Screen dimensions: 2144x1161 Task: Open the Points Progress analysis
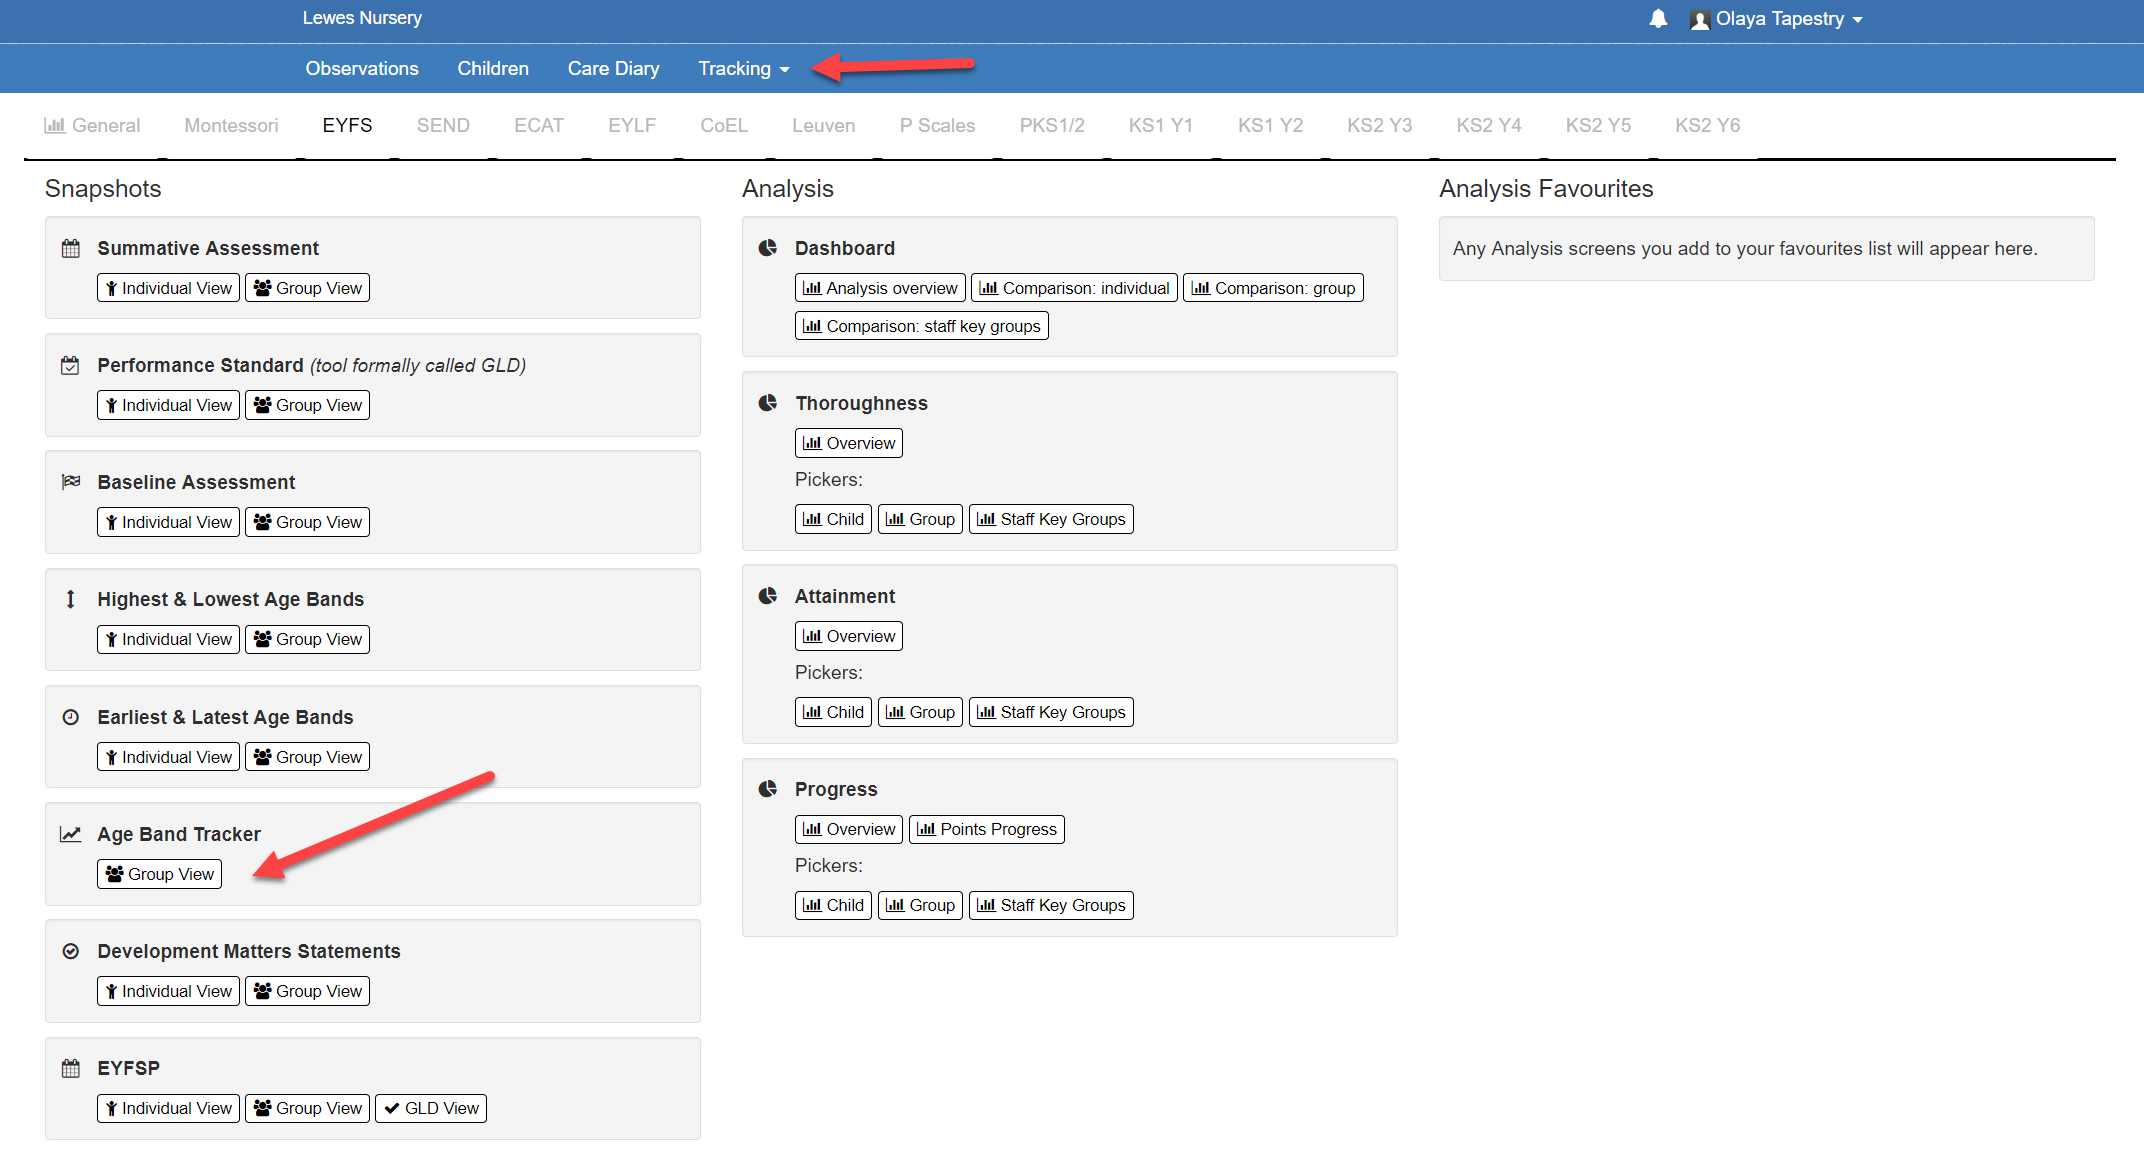pyautogui.click(x=986, y=829)
